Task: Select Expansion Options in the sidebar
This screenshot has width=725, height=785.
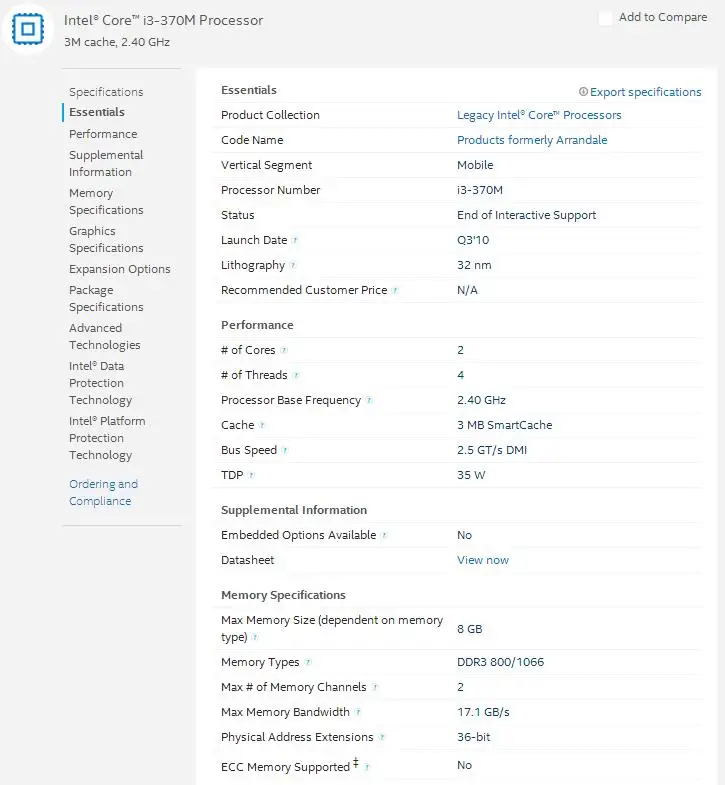Action: click(x=119, y=269)
